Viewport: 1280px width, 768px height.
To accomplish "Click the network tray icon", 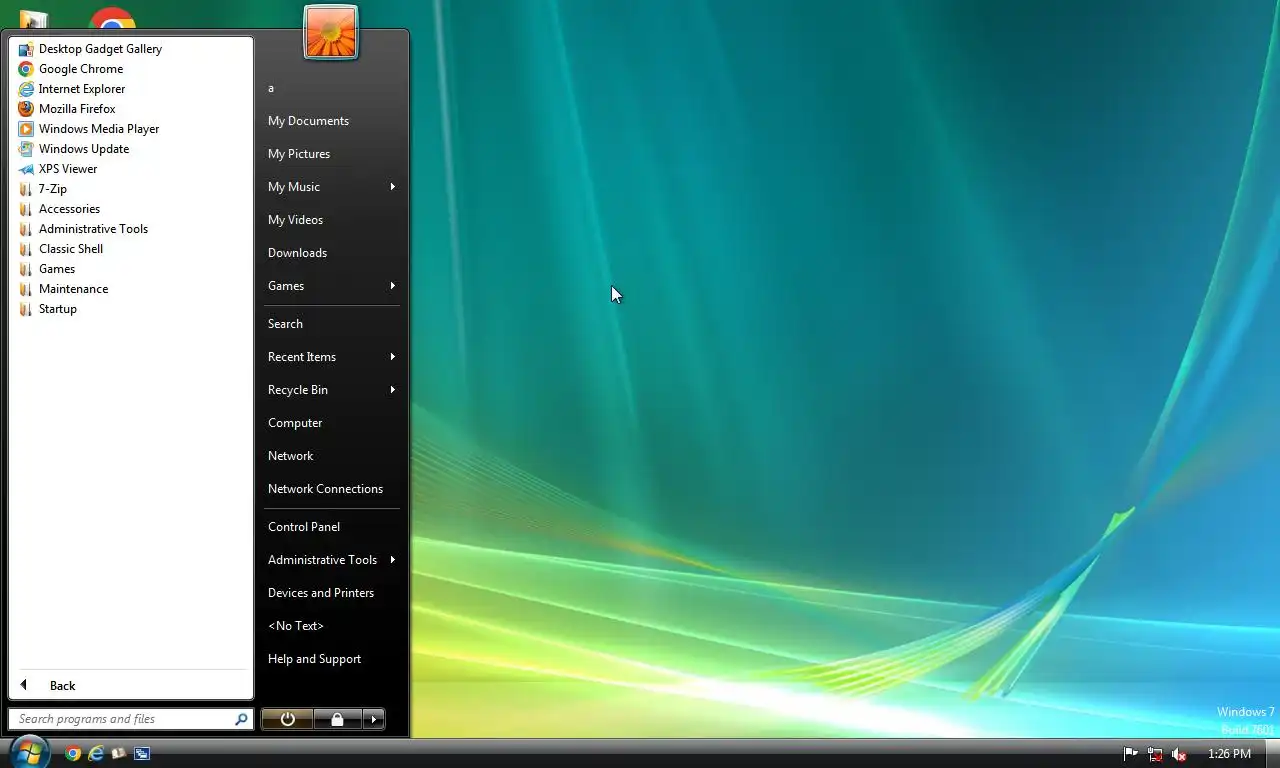I will 1155,754.
